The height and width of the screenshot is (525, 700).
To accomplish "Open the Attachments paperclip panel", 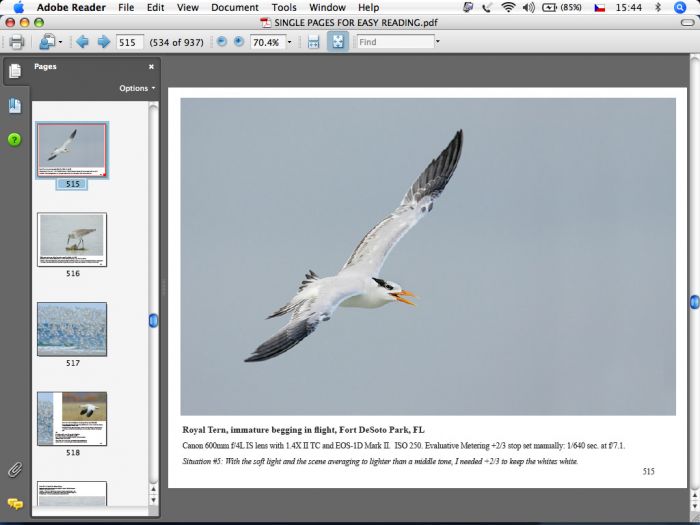I will [14, 469].
